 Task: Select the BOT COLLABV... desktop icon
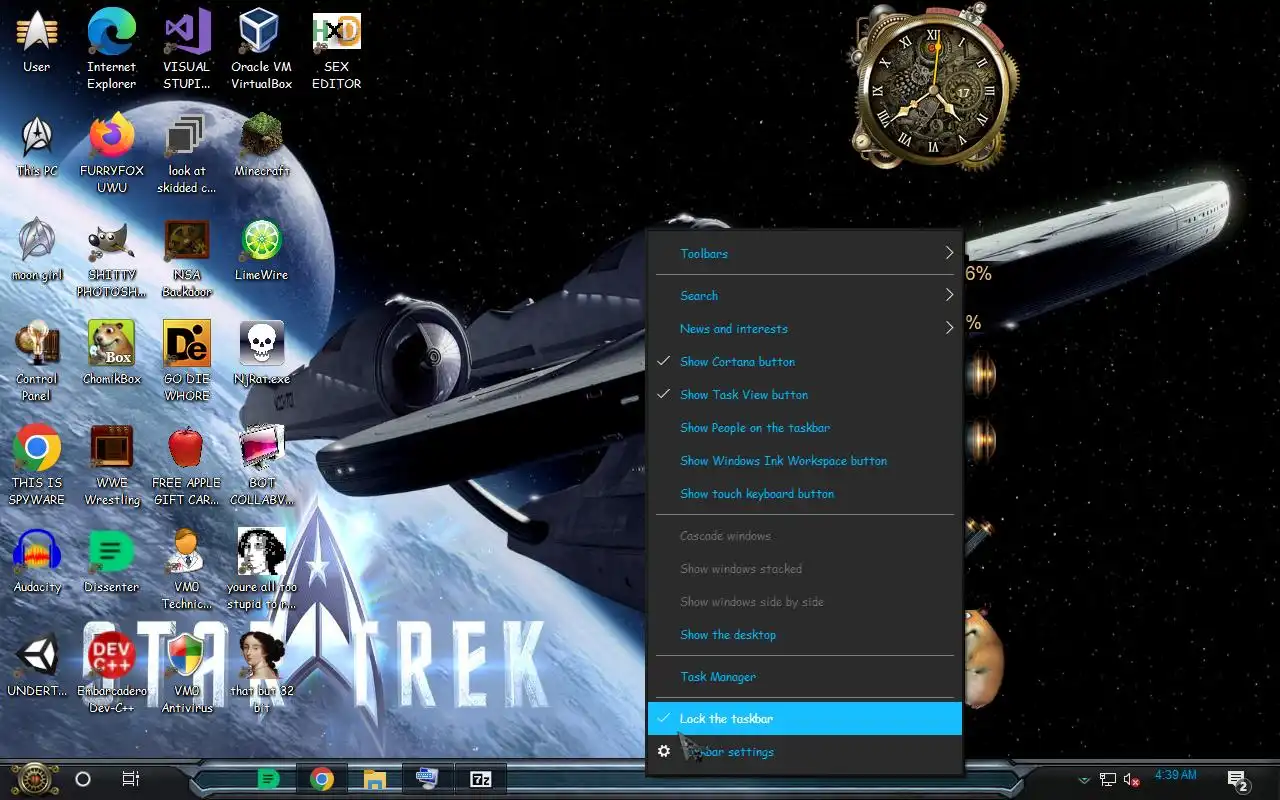point(261,466)
